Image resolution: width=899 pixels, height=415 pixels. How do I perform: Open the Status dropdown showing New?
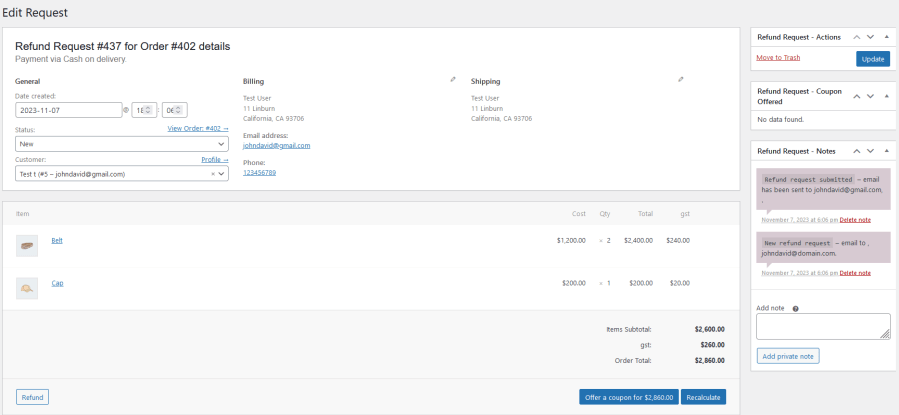pyautogui.click(x=122, y=144)
